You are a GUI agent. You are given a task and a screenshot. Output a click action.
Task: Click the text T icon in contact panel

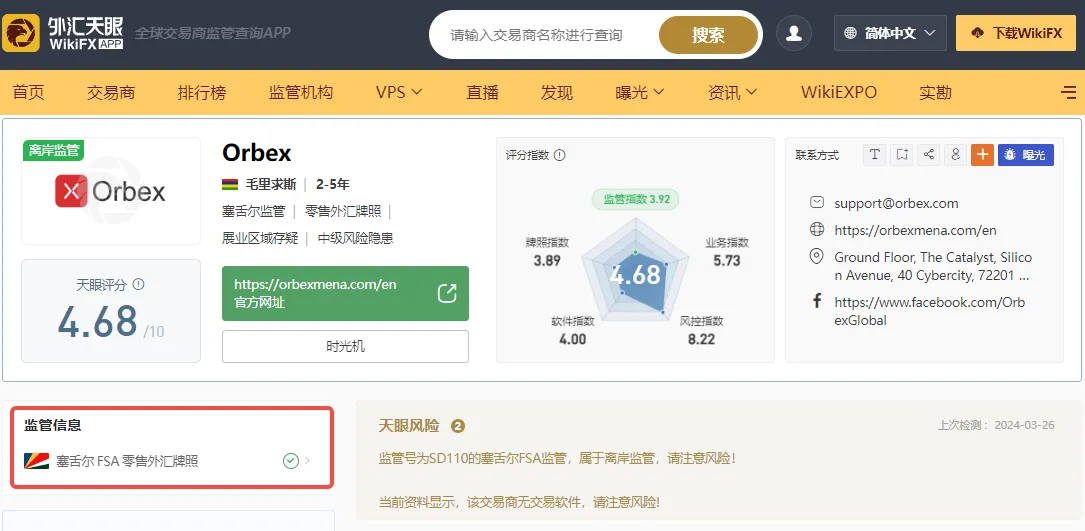(x=875, y=154)
